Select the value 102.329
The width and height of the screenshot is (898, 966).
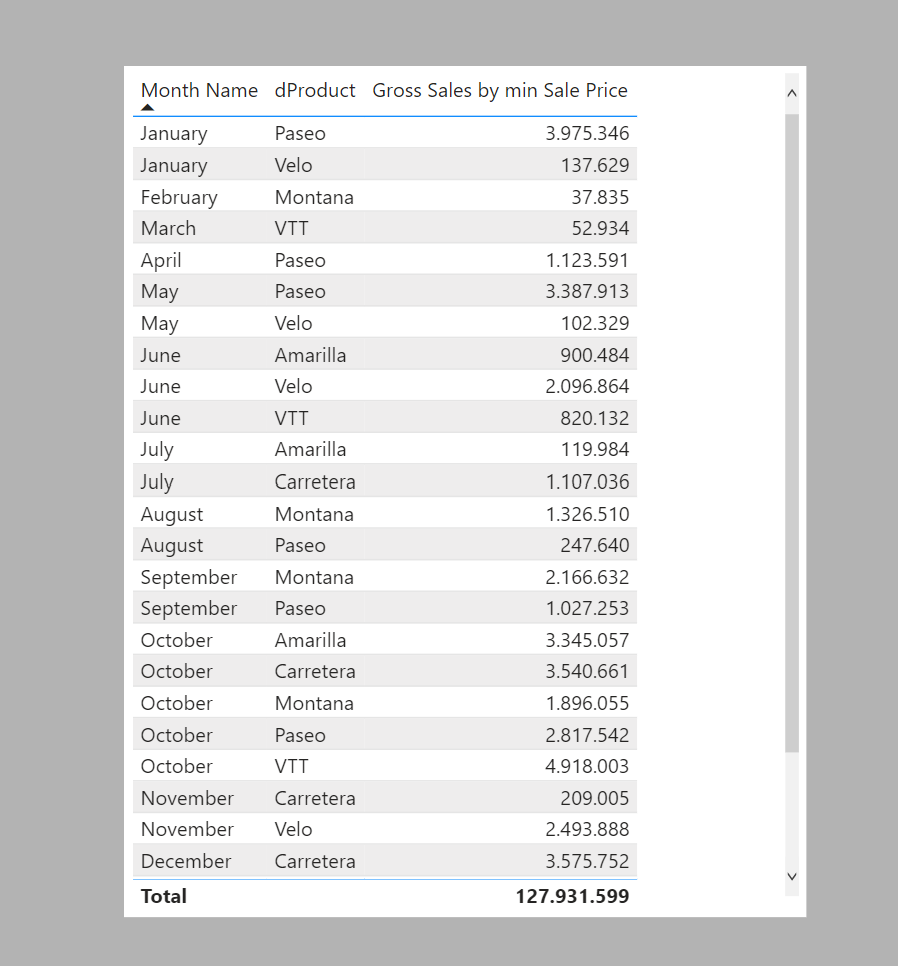tap(595, 323)
